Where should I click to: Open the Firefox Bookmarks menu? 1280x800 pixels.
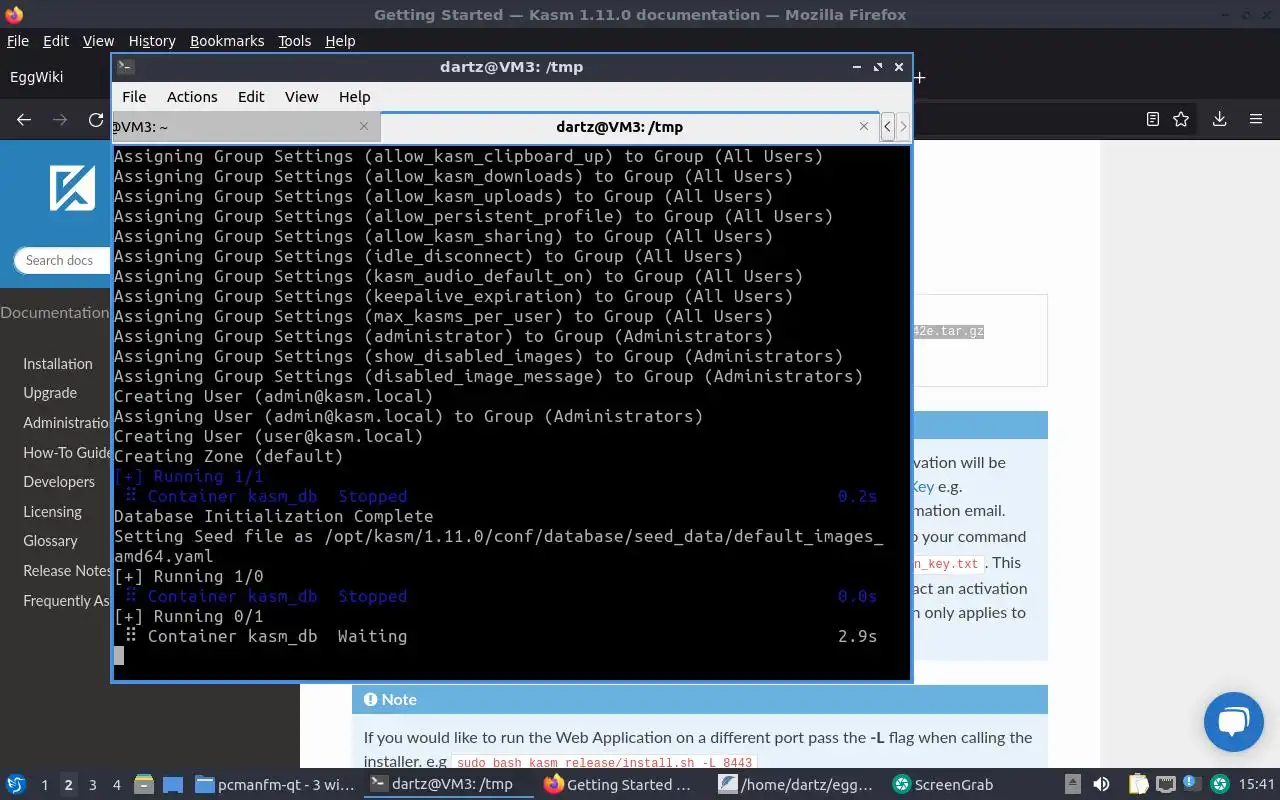click(x=227, y=41)
